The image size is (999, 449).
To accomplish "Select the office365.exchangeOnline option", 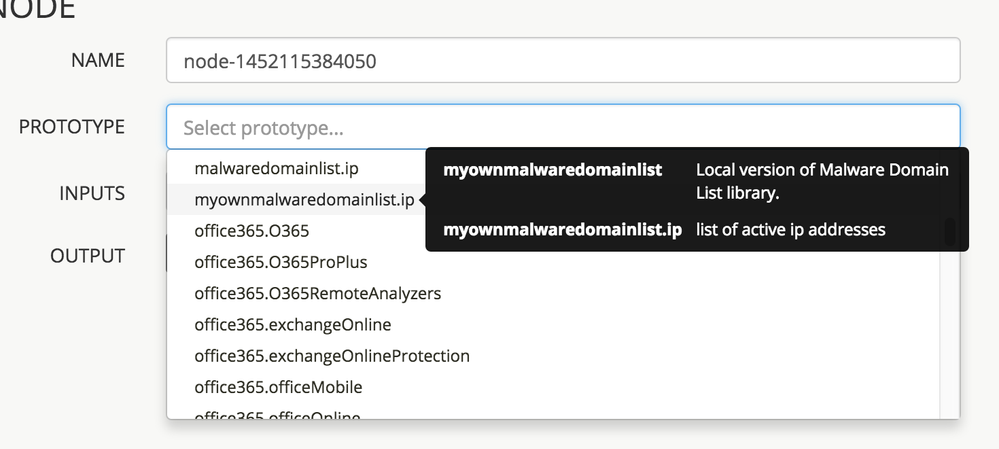I will [292, 325].
